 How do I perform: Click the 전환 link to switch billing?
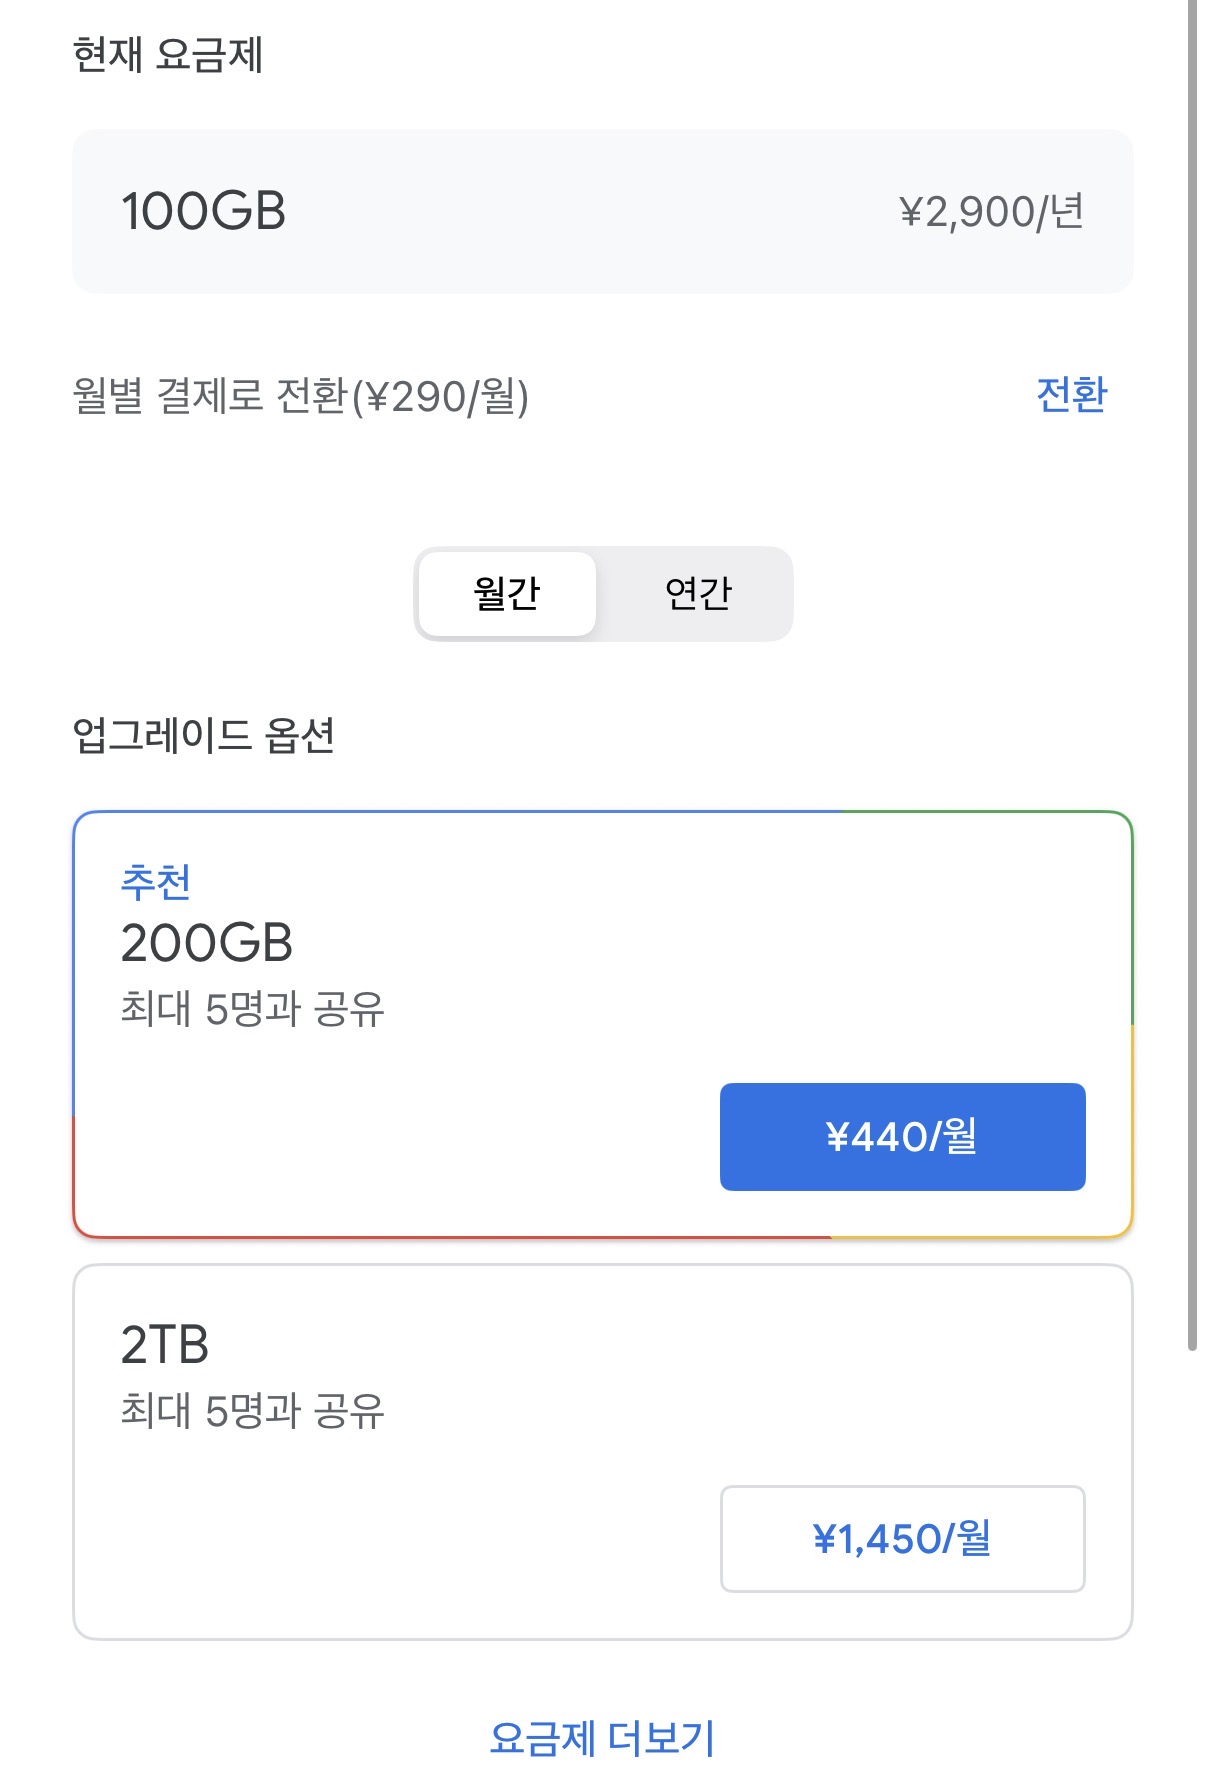pyautogui.click(x=1071, y=395)
